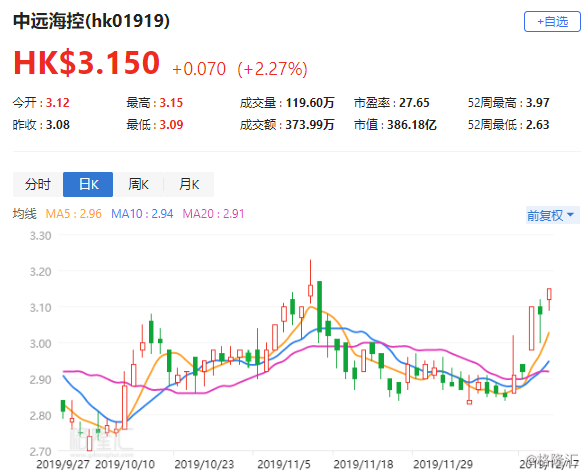The height and width of the screenshot is (474, 586).
Task: Click the 均线 label
Action: (25, 214)
